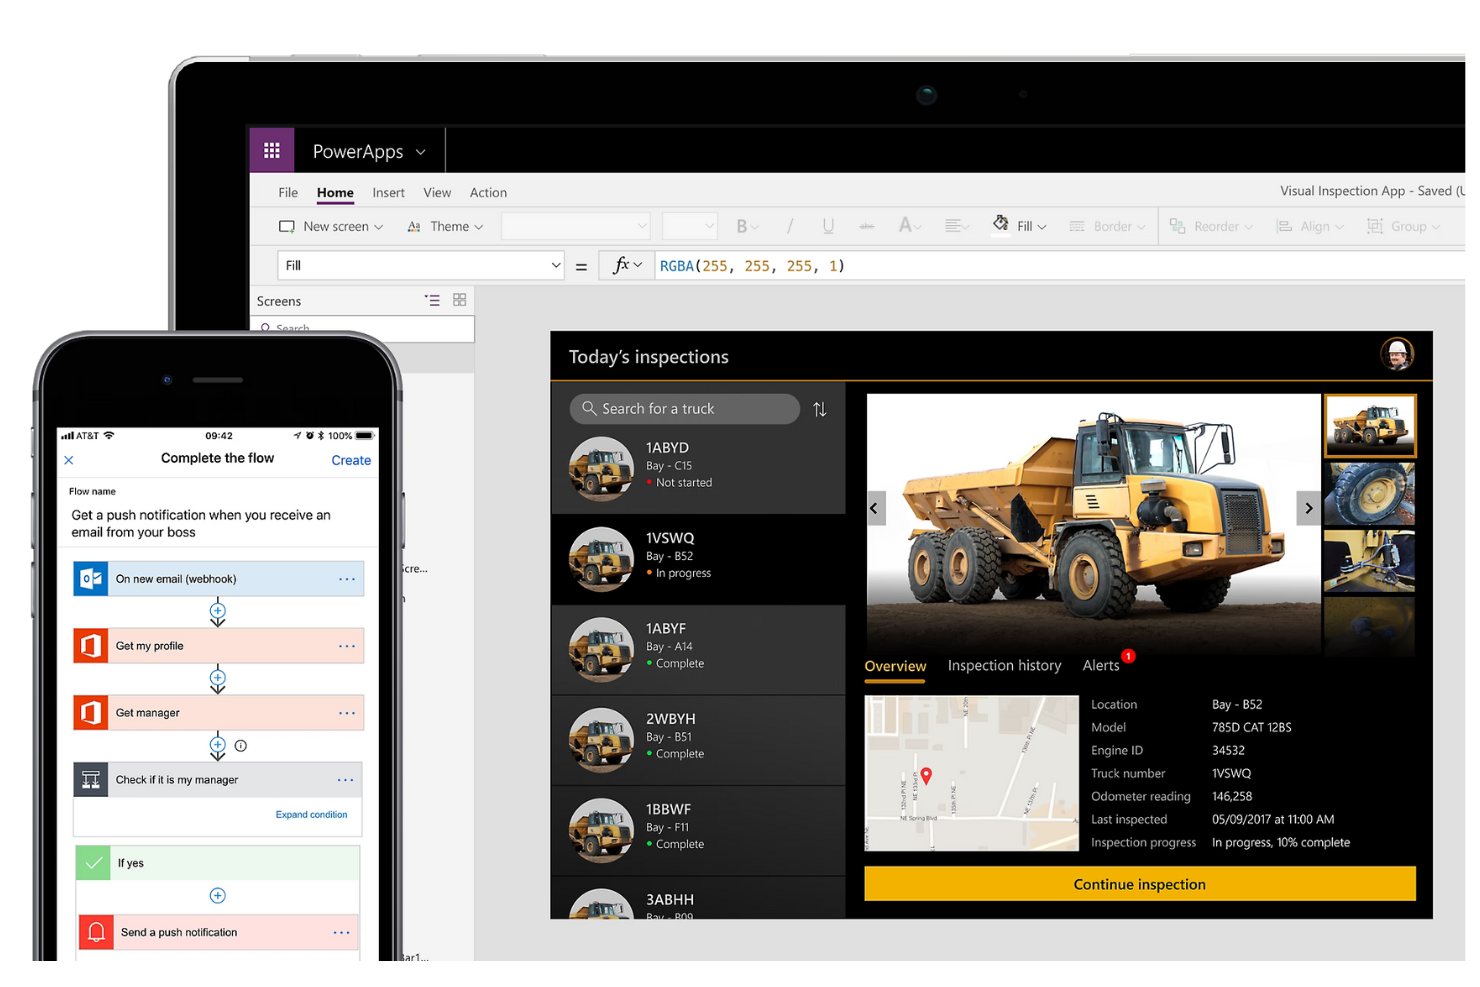
Task: Switch Screens panel to thumbnail grid view
Action: click(460, 300)
